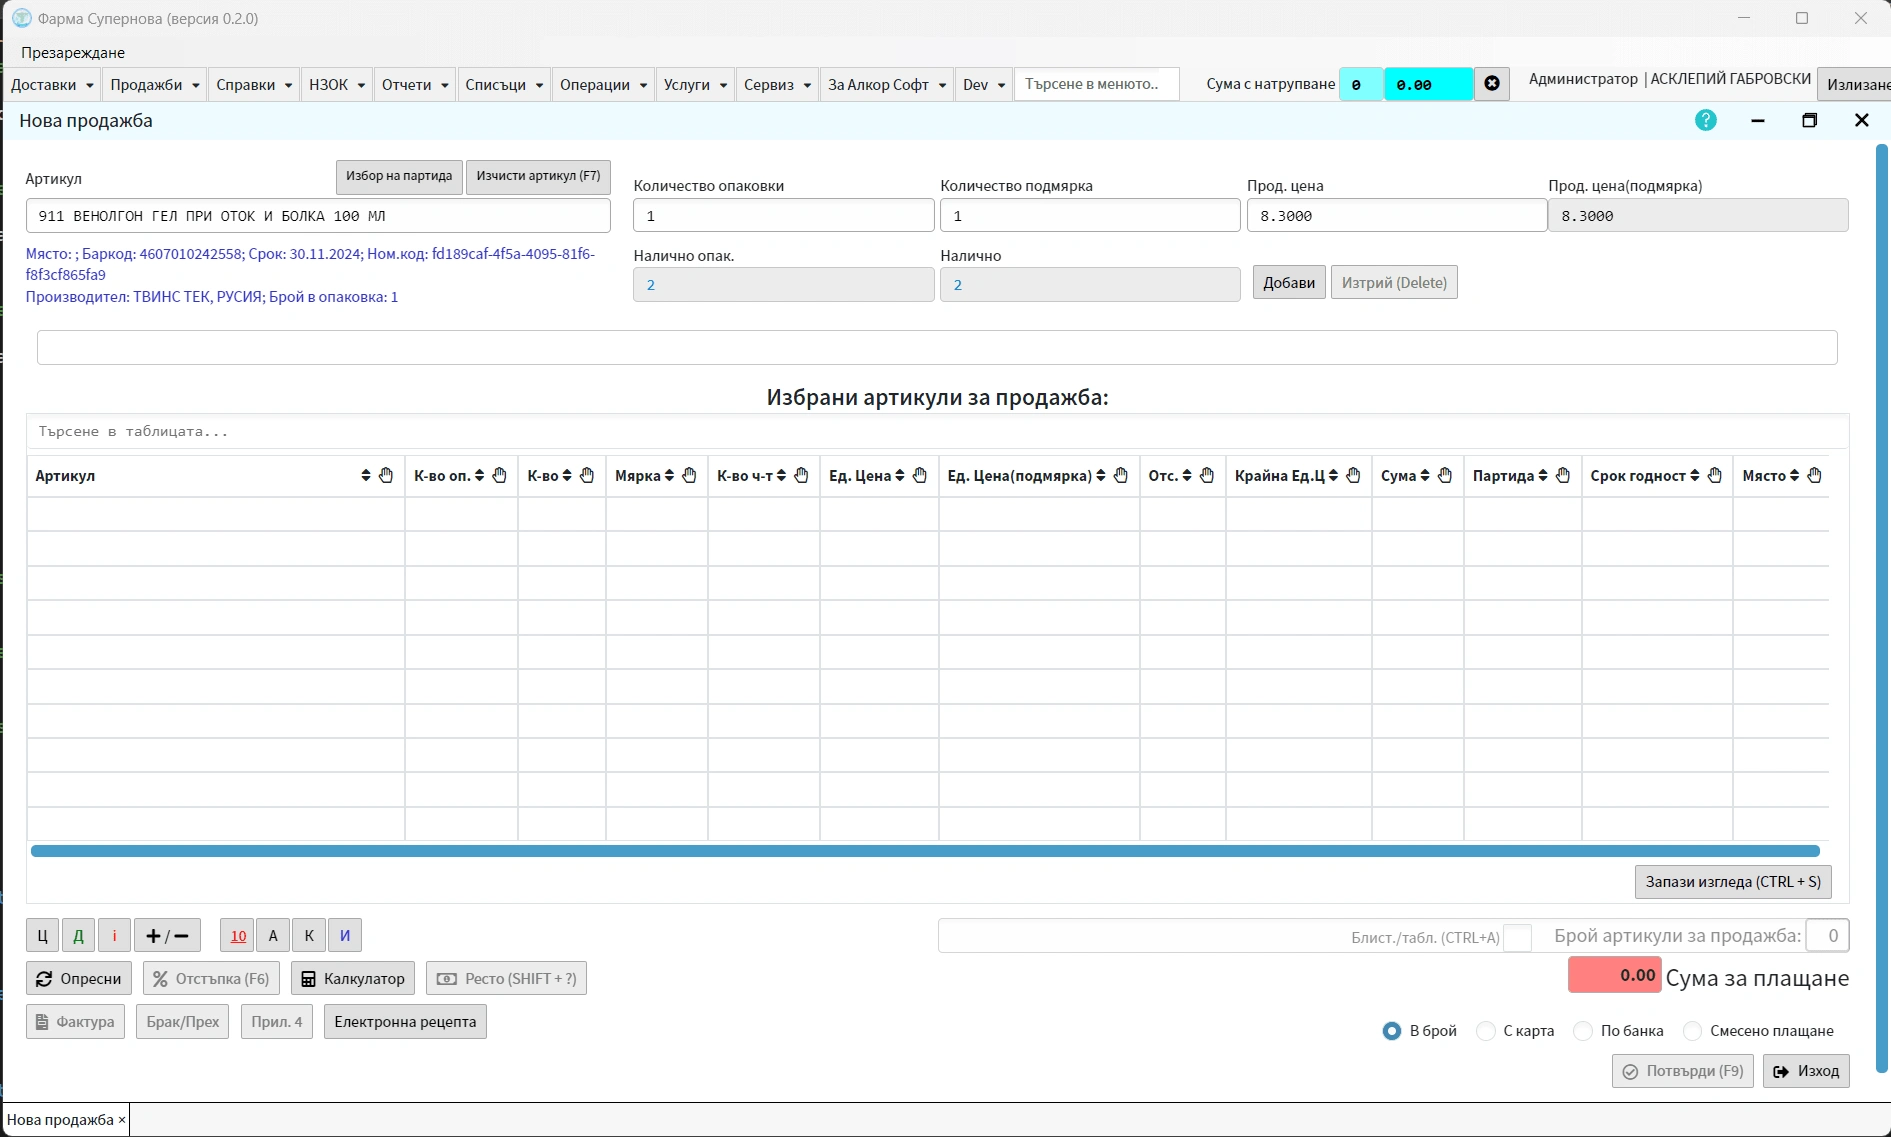Image resolution: width=1891 pixels, height=1137 pixels.
Task: Click the Артикул search input field
Action: [x=318, y=216]
